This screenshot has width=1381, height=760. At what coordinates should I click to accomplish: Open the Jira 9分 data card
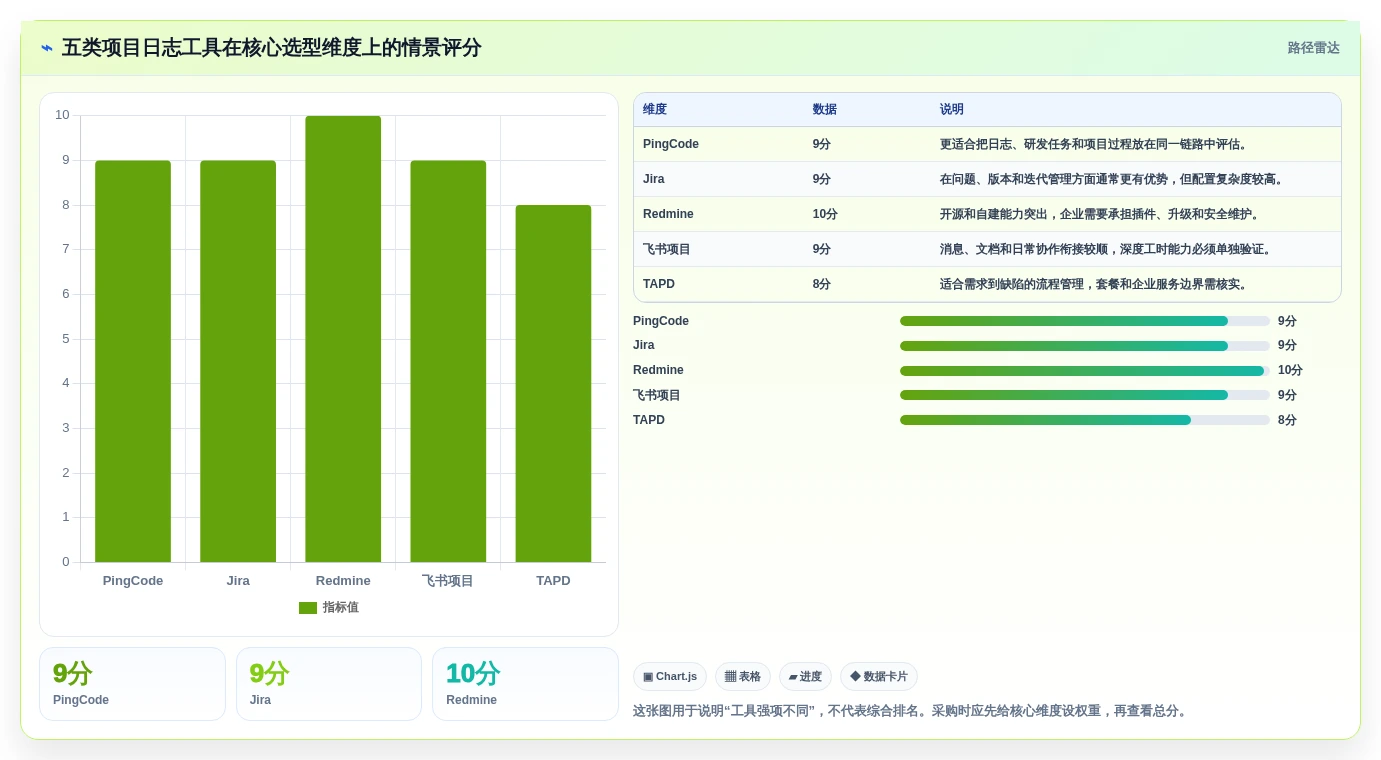tap(329, 684)
